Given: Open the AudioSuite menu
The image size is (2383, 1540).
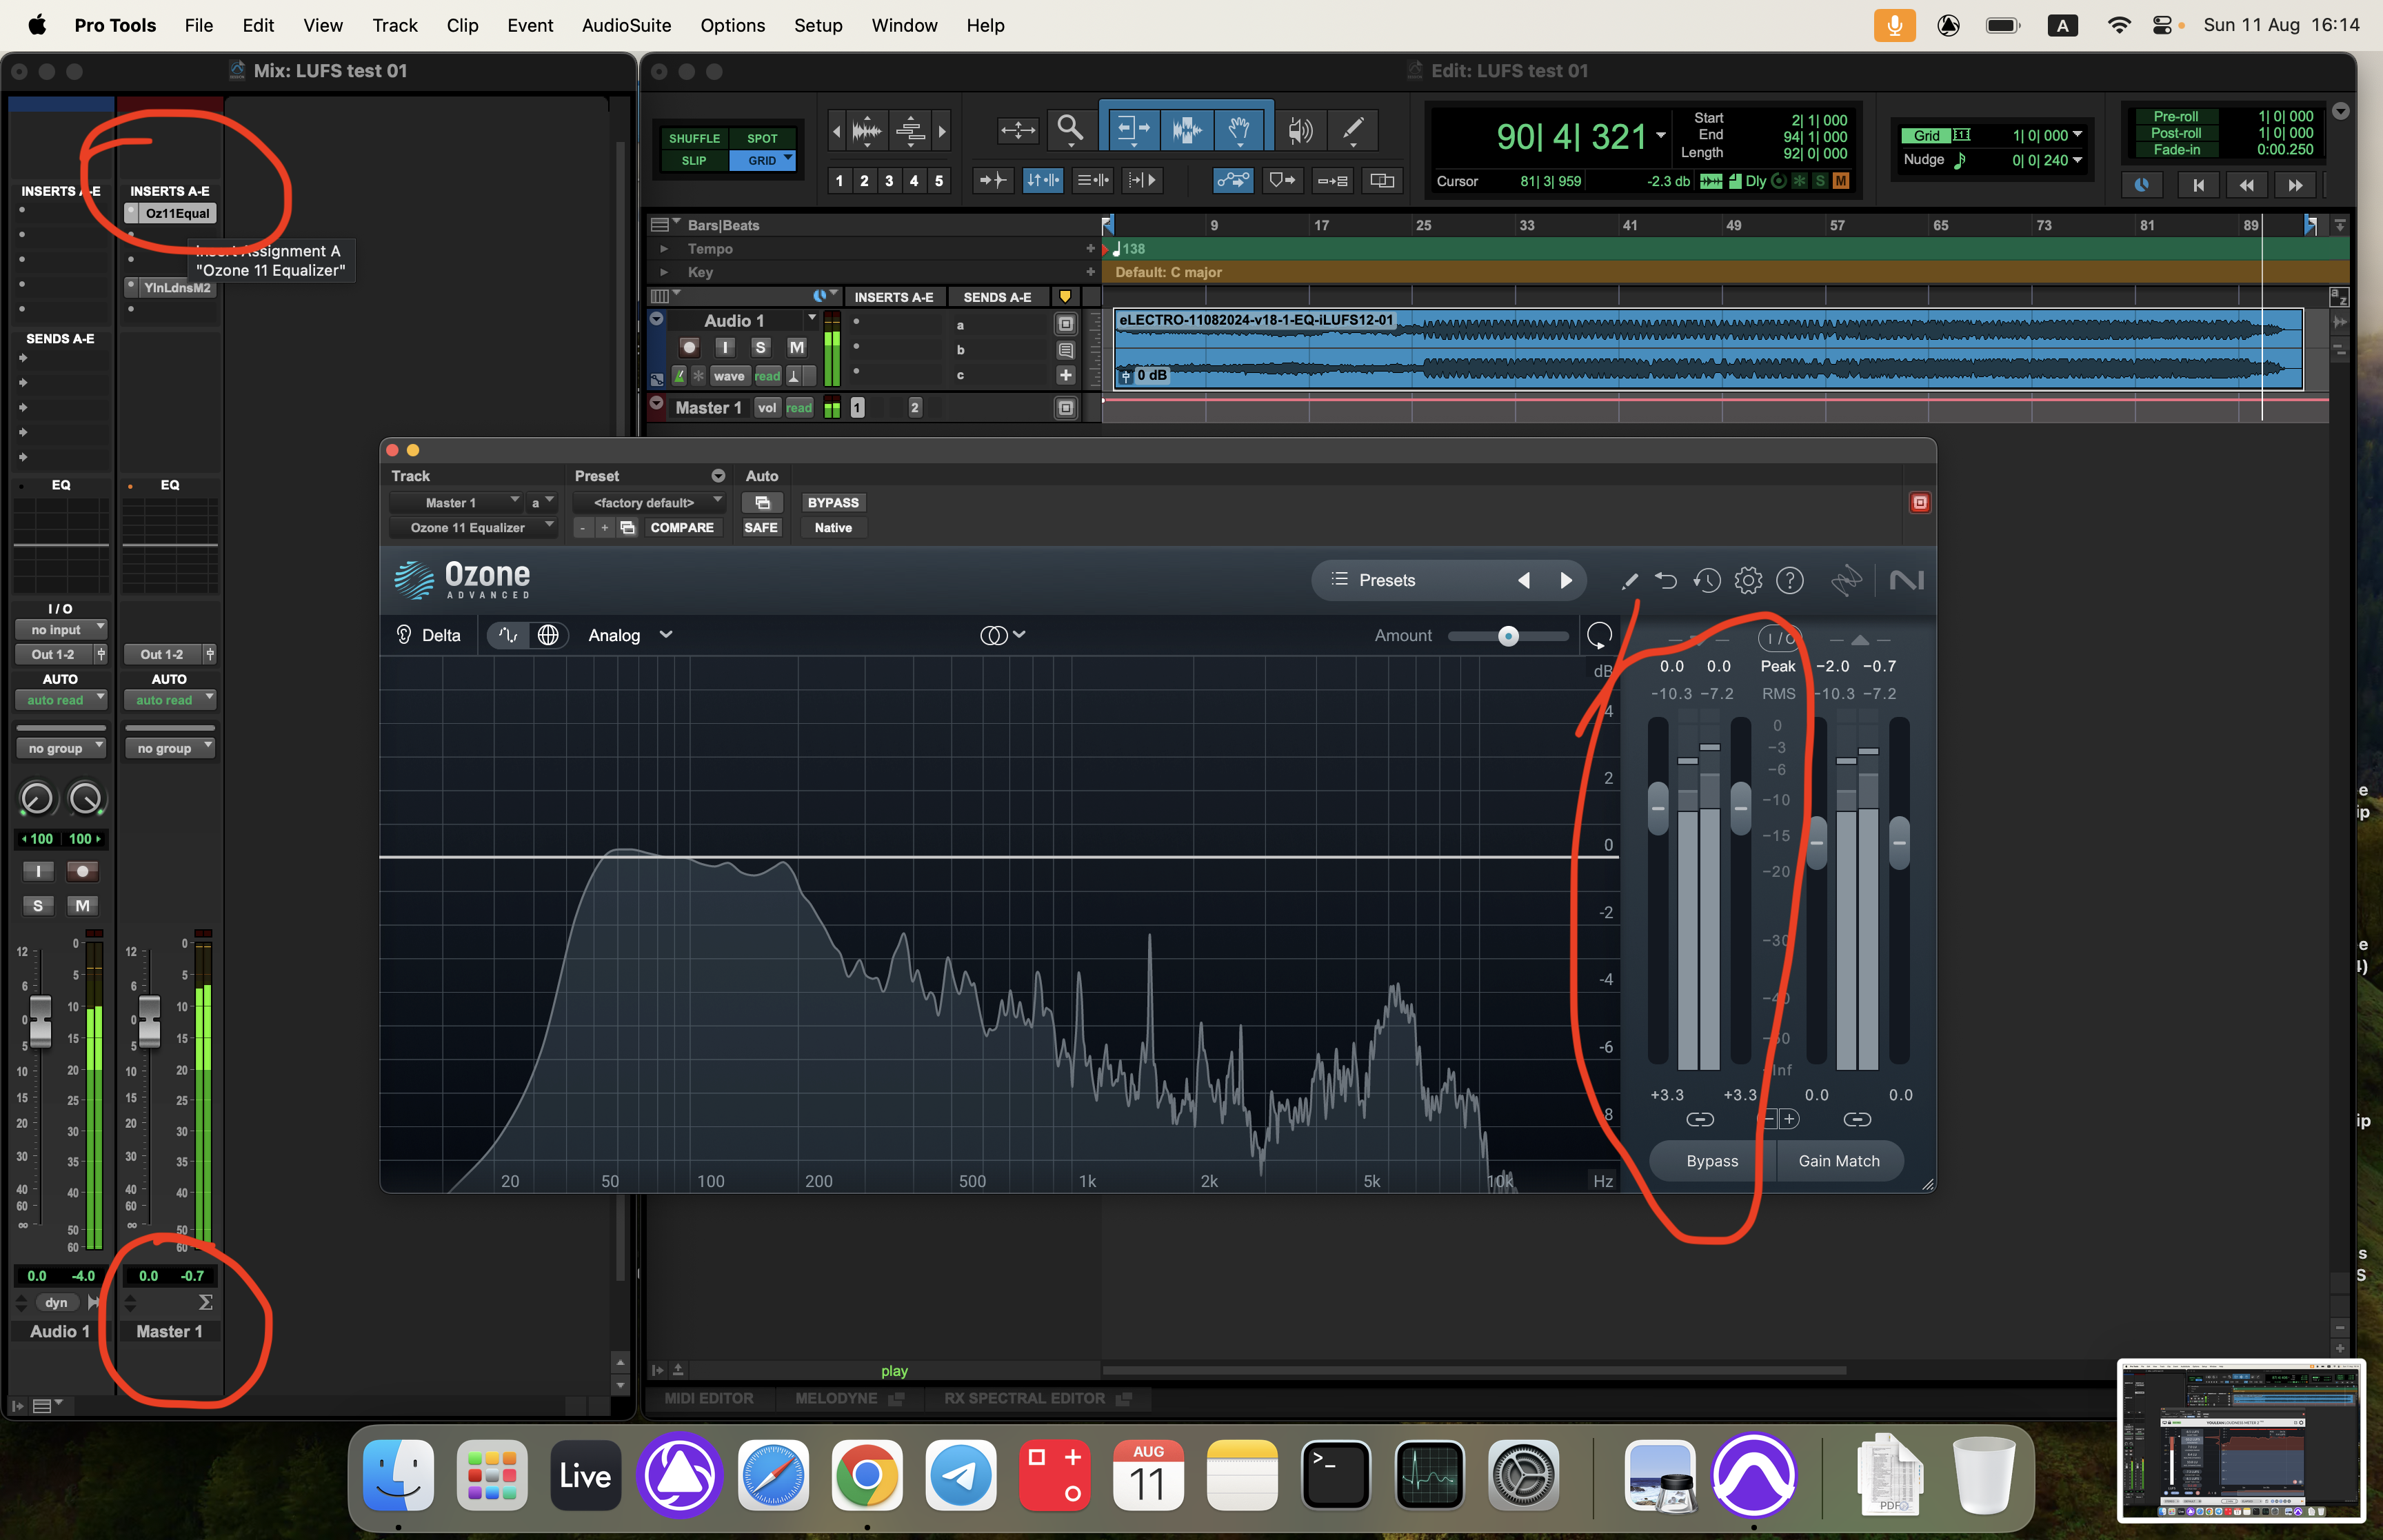Looking at the screenshot, I should [x=626, y=25].
